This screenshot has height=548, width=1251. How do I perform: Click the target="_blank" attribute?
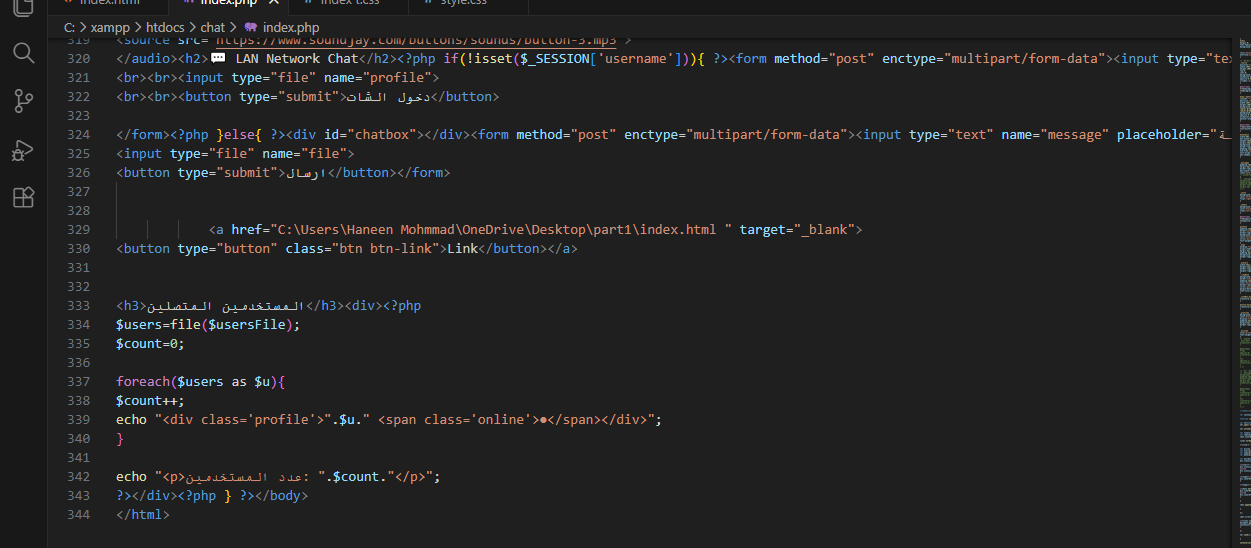[797, 230]
